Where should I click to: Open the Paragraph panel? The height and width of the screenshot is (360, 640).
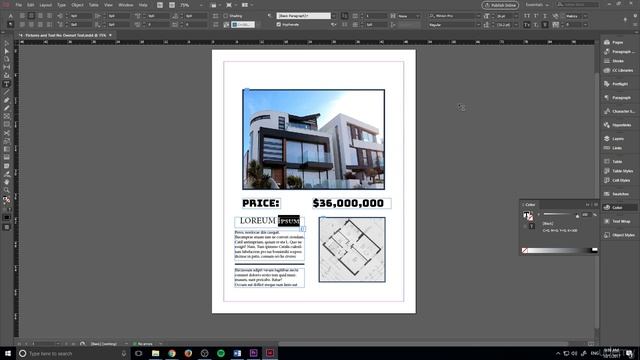618,98
